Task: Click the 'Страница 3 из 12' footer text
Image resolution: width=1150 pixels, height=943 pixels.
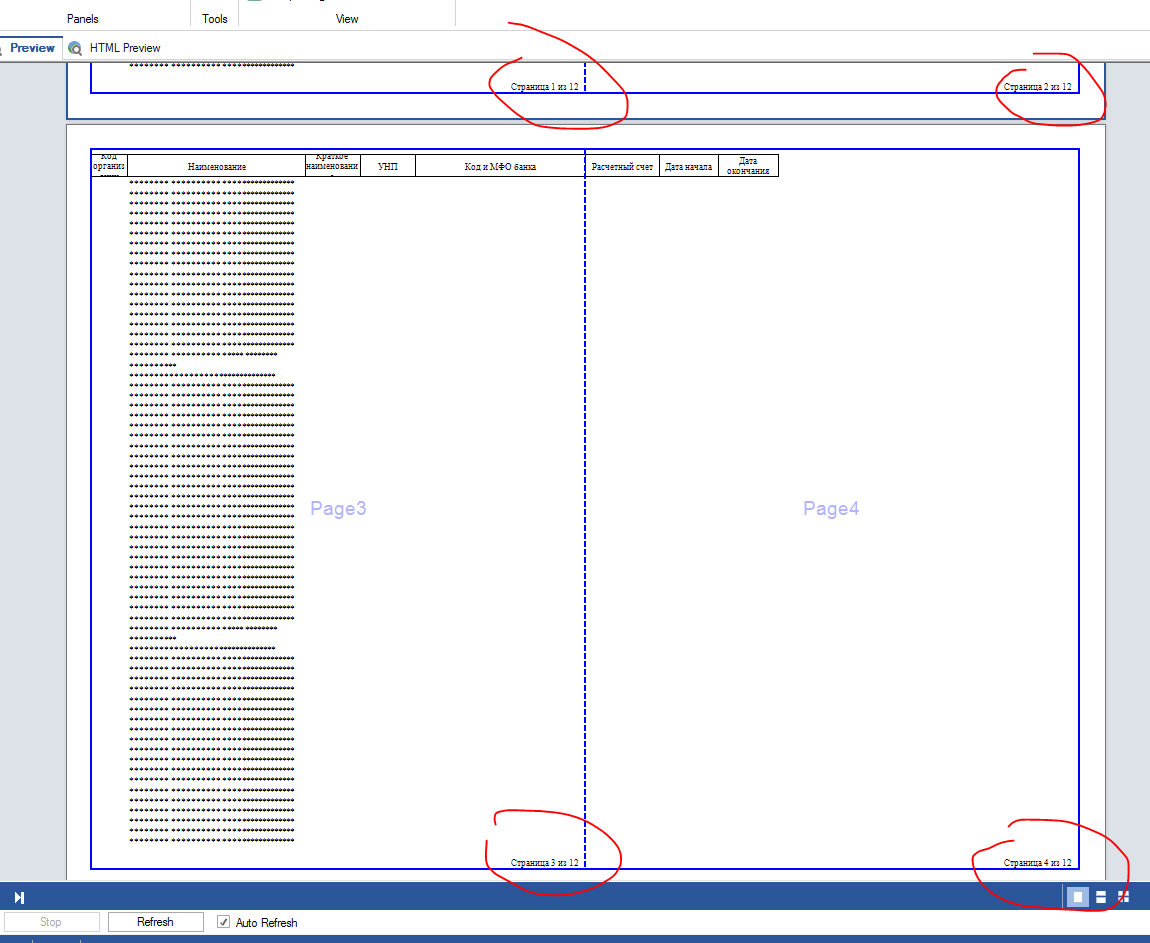Action: point(544,862)
